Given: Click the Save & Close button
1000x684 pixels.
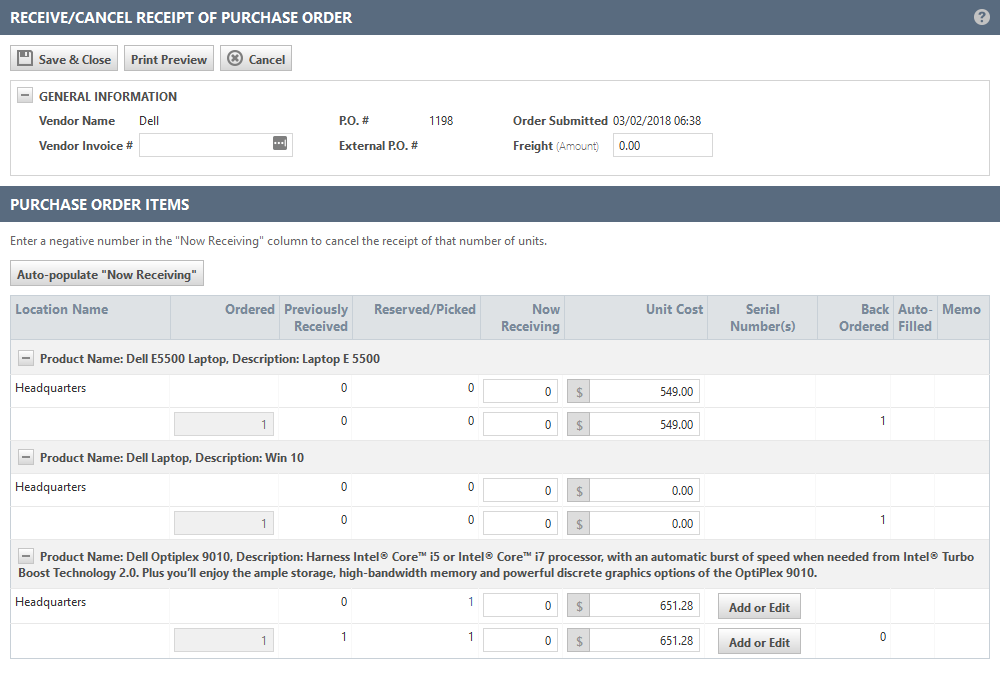Looking at the screenshot, I should tap(64, 59).
